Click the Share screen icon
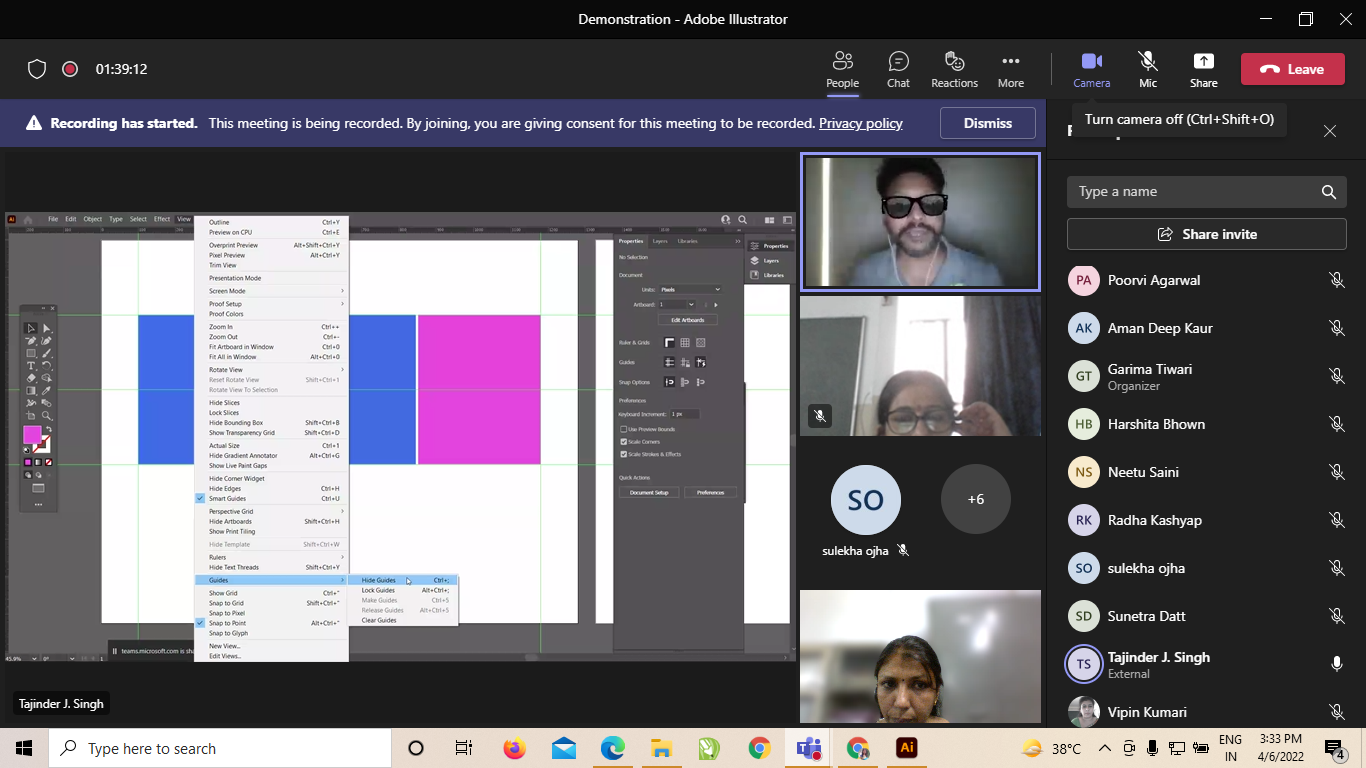 [1203, 69]
